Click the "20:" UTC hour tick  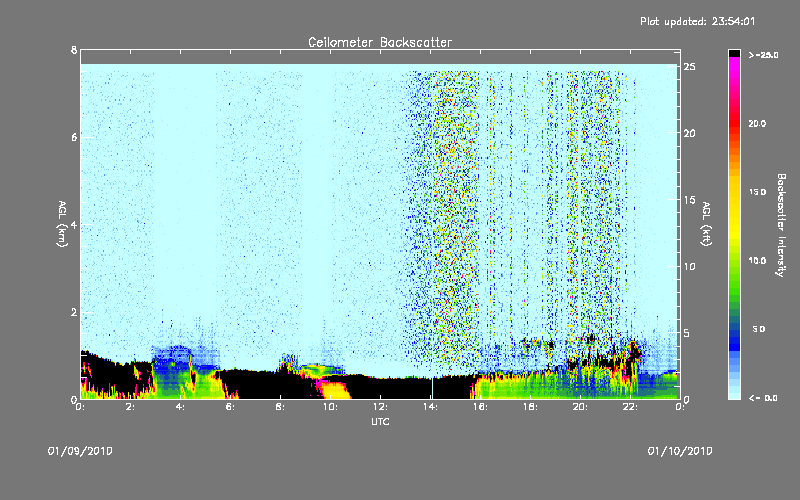pos(580,407)
